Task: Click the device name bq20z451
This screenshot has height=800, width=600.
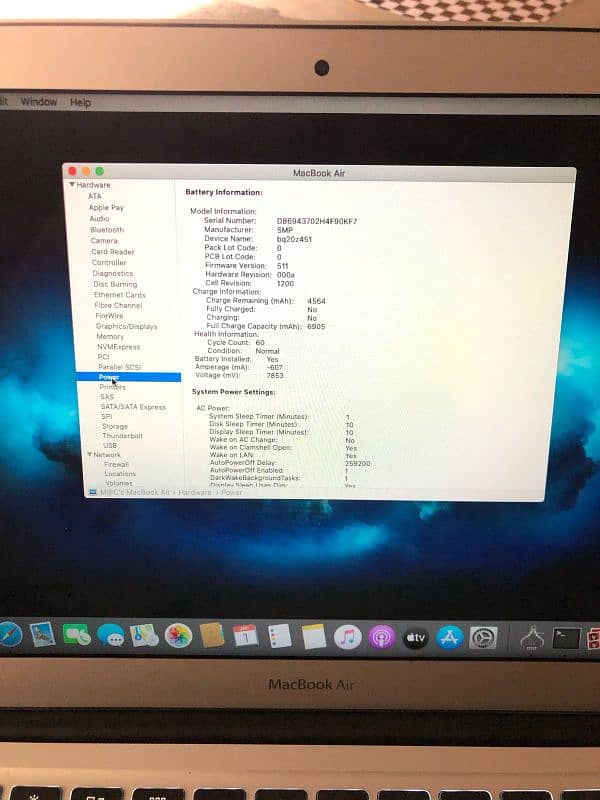Action: click(294, 239)
